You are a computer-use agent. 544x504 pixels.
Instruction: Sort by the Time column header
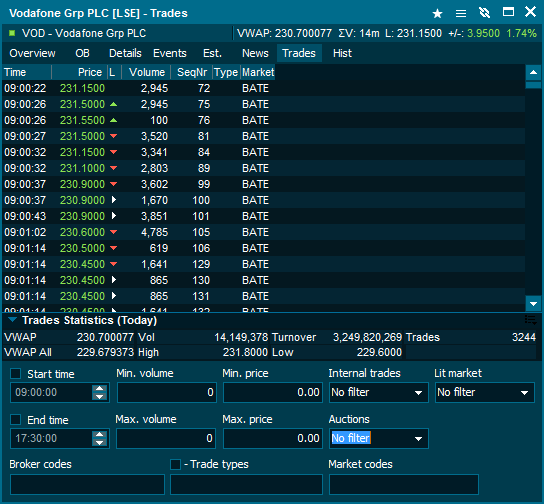click(27, 72)
